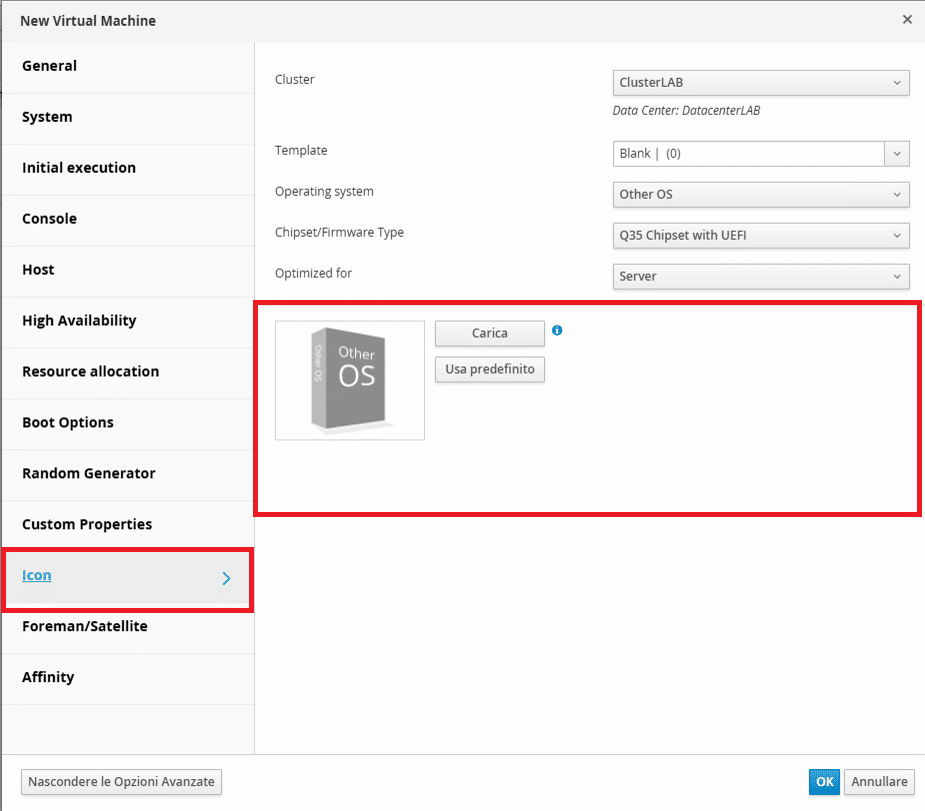Screen dimensions: 925x811
Task: Click the blue info icon beside Carica
Action: point(557,330)
